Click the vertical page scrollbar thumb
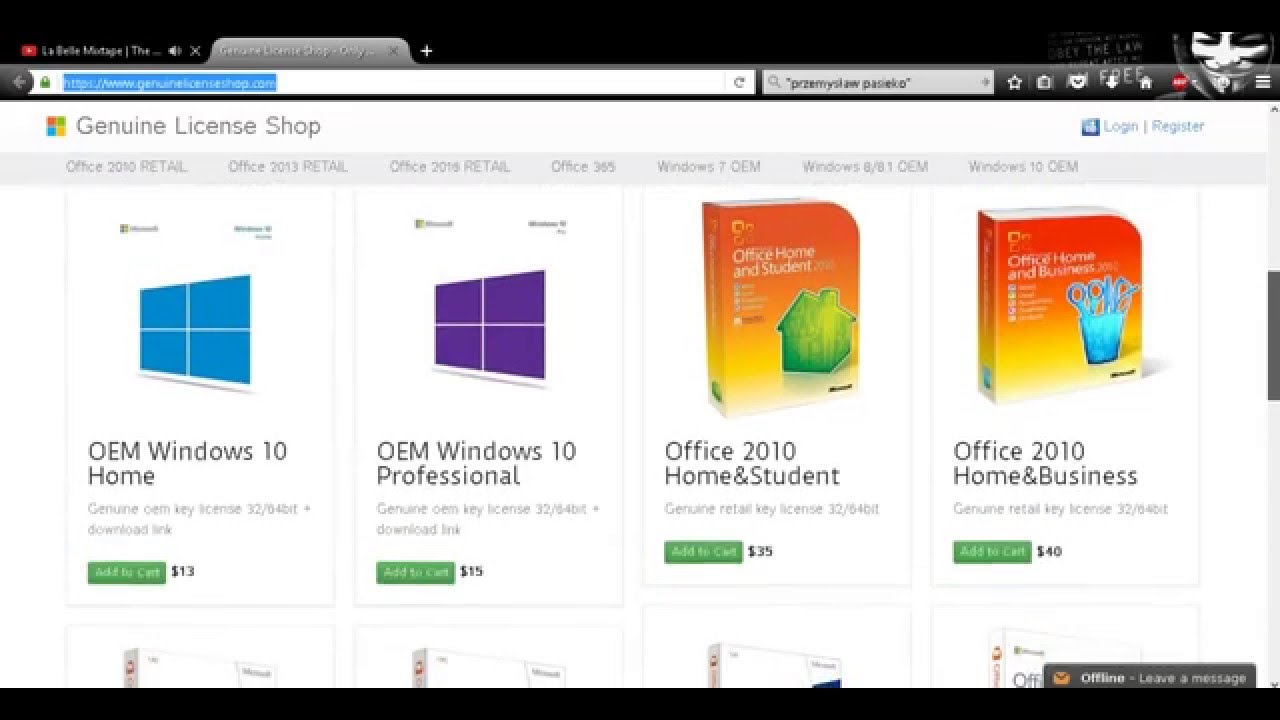This screenshot has width=1280, height=720. point(1273,335)
